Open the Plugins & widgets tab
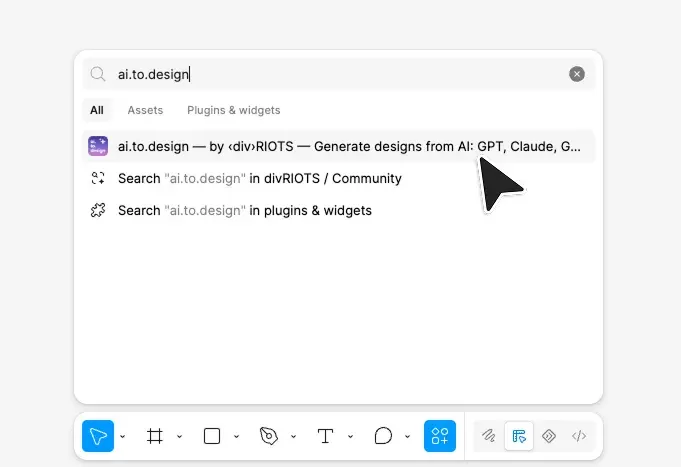This screenshot has height=467, width=681. [x=234, y=110]
